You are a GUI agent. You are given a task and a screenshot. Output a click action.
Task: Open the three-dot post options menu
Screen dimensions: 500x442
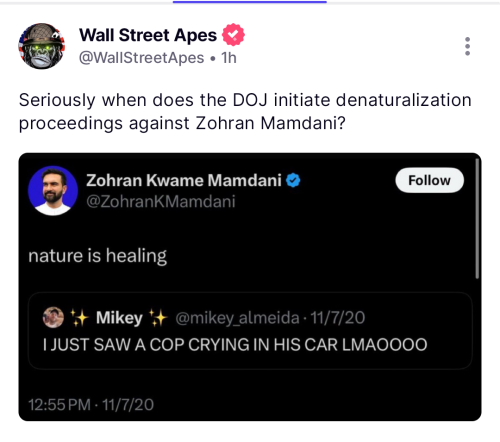click(467, 46)
